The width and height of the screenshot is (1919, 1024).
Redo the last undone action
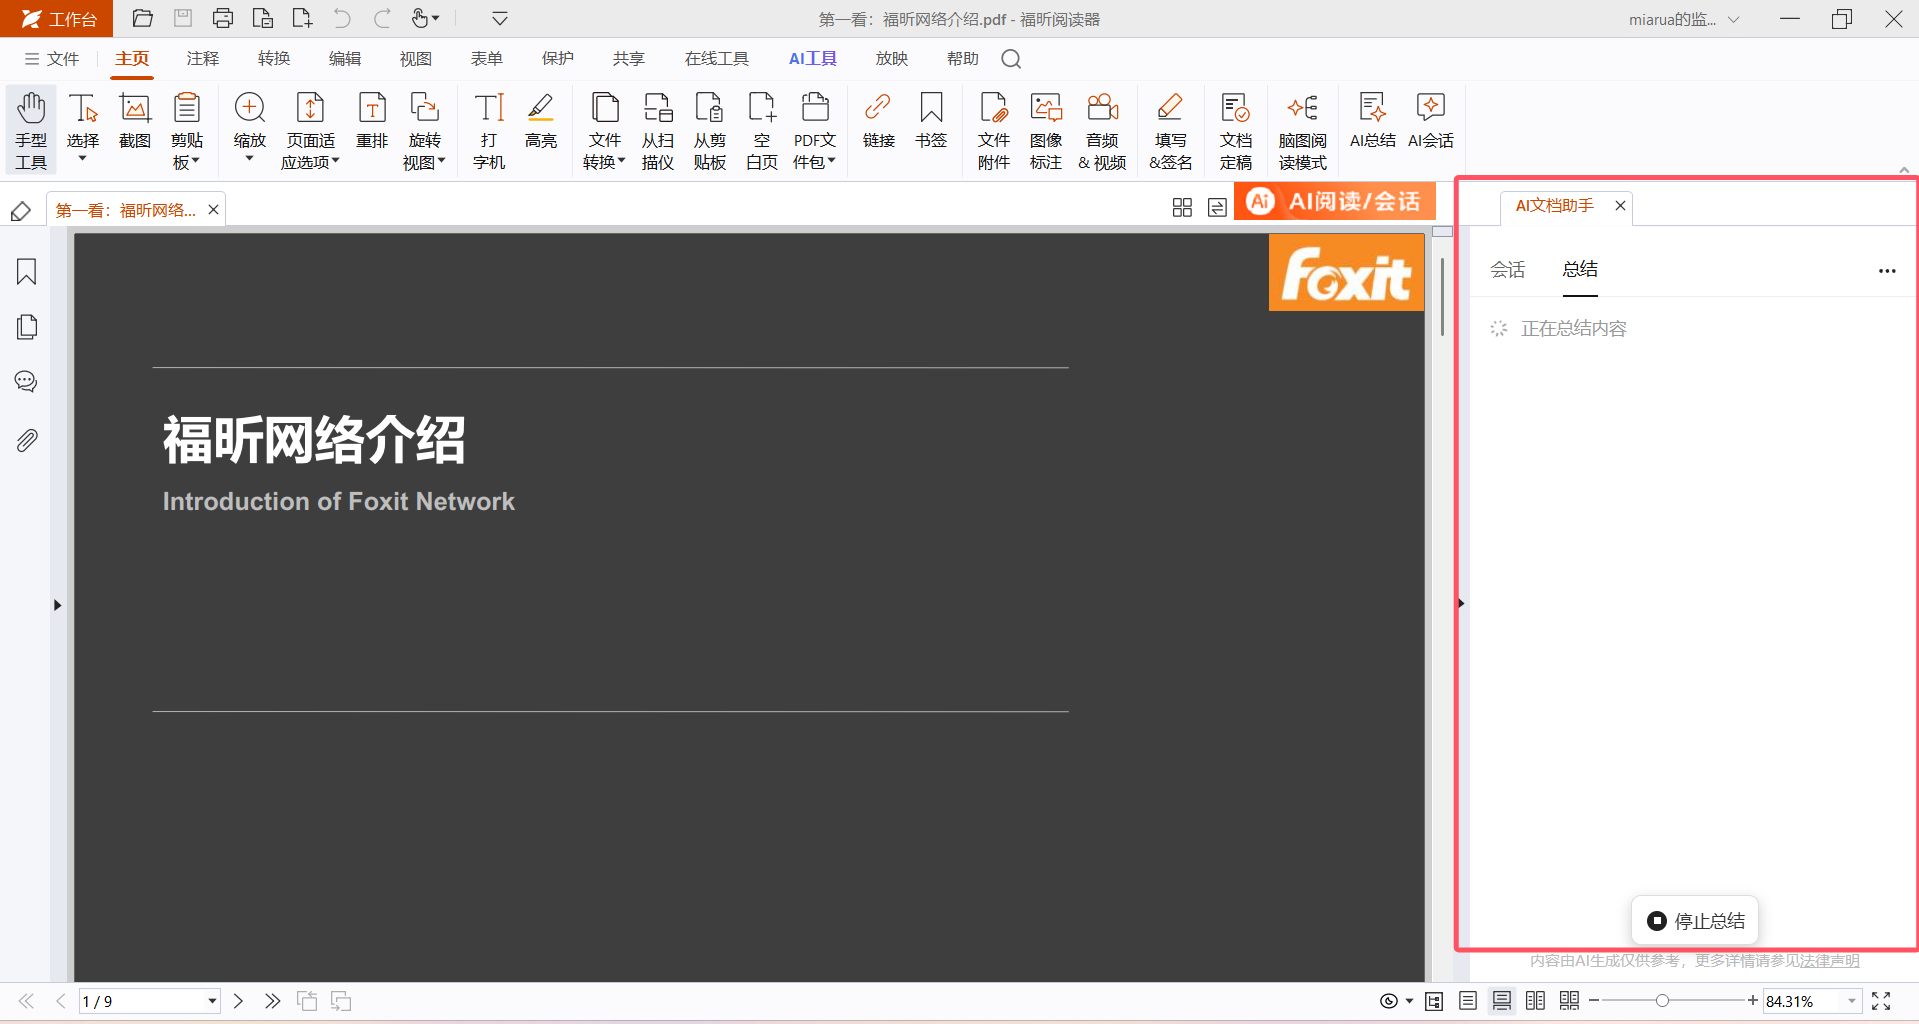point(382,18)
